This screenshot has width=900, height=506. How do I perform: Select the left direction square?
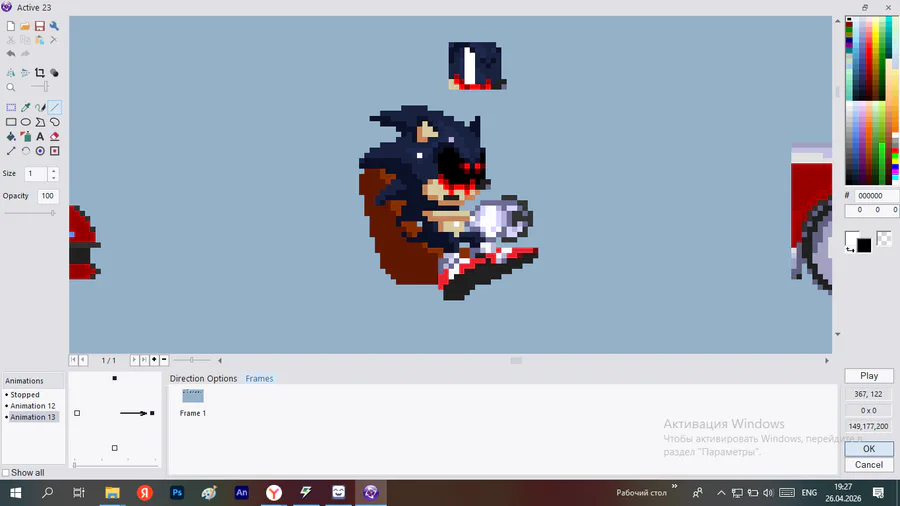(x=77, y=413)
